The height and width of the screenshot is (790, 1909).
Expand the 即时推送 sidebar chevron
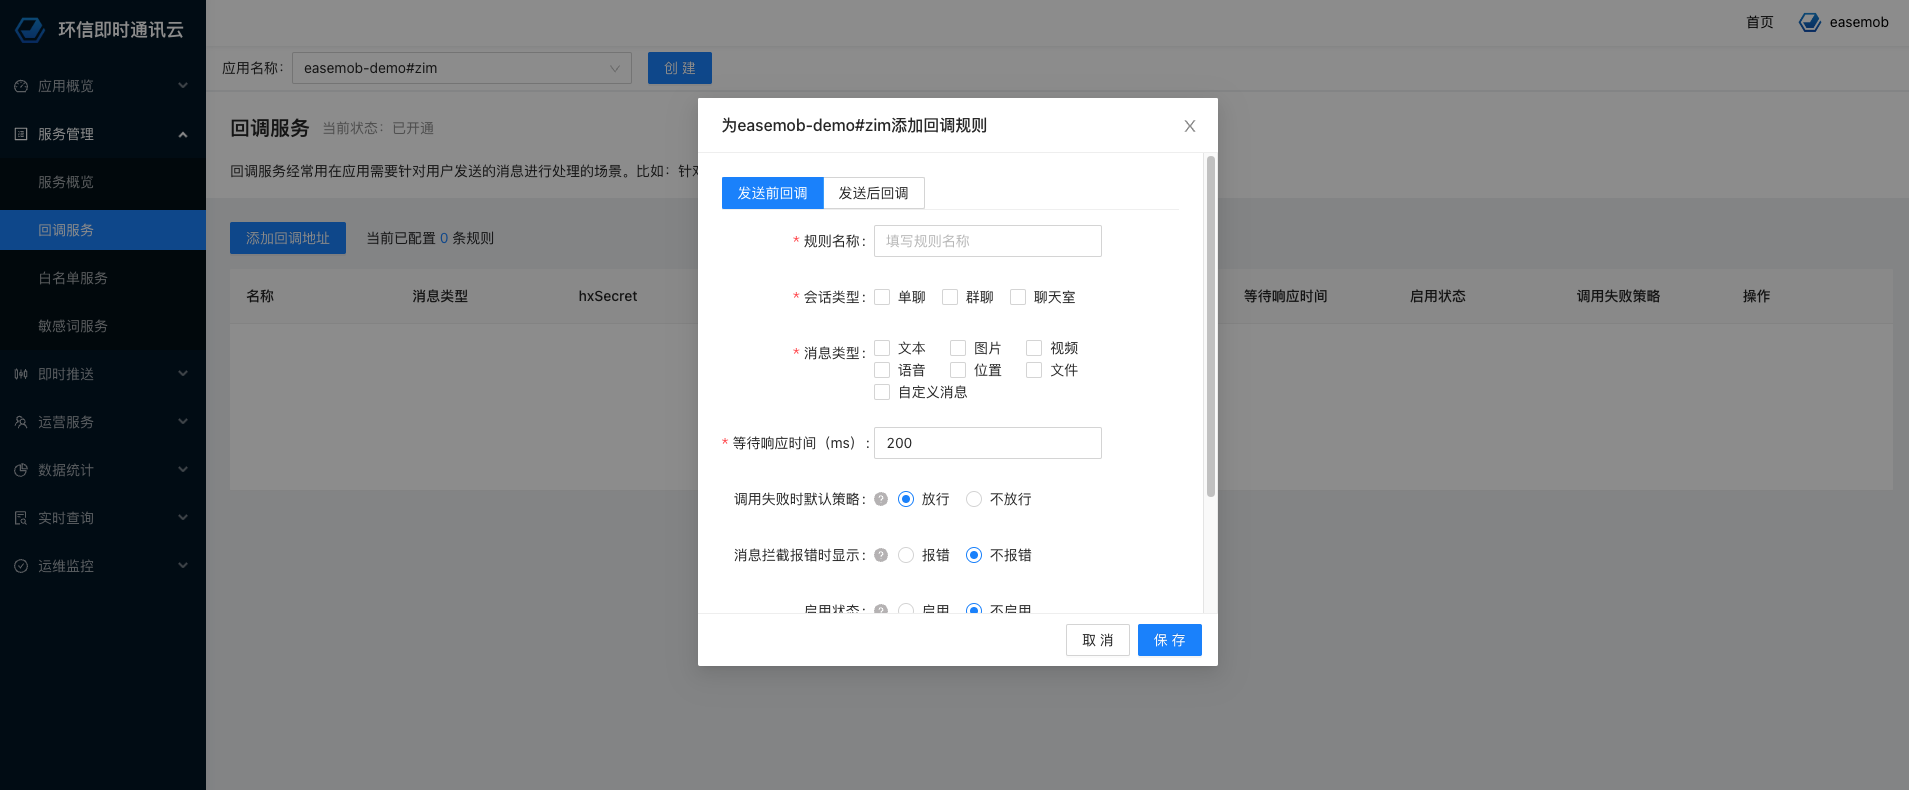[183, 374]
